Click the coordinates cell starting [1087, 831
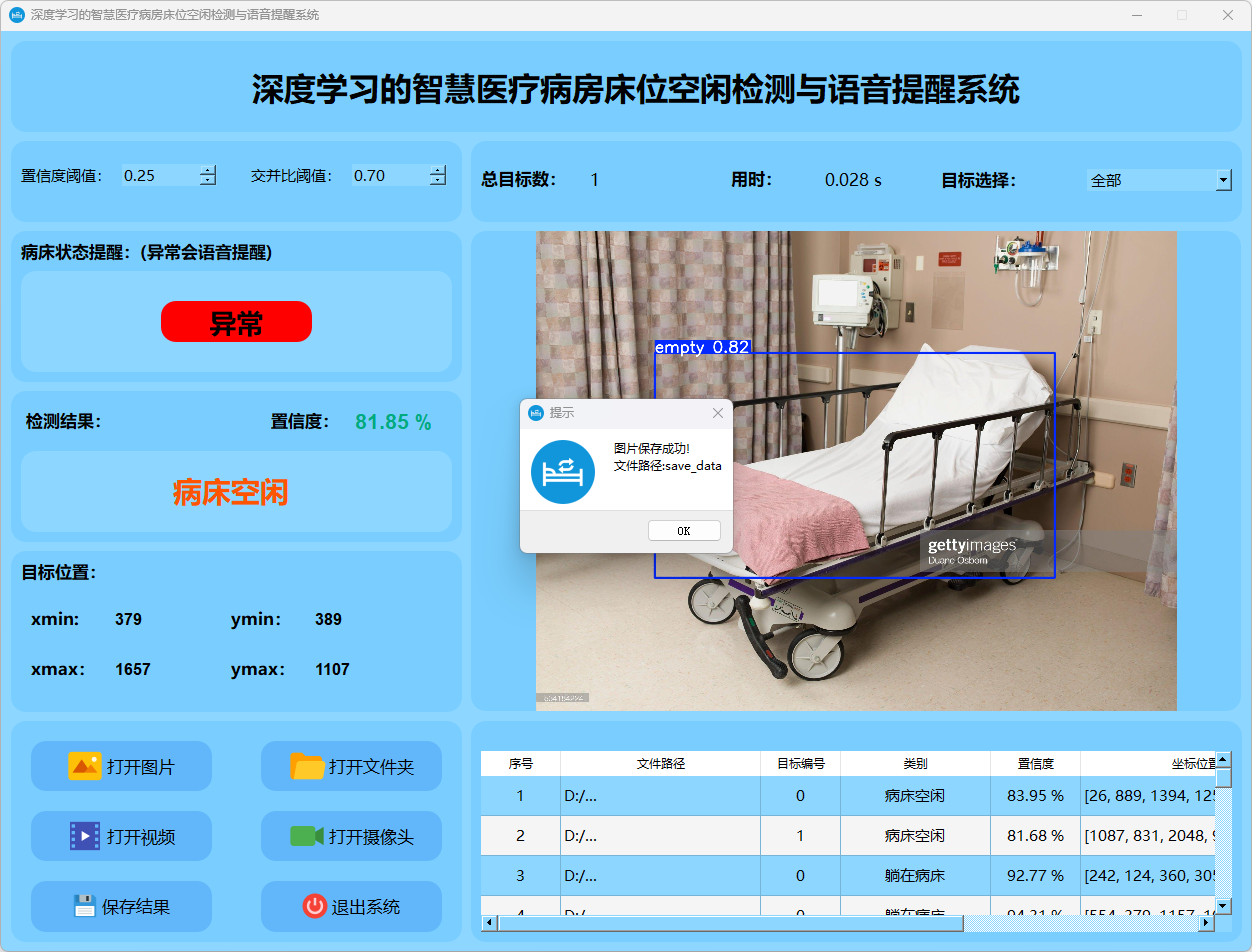 coord(1148,836)
